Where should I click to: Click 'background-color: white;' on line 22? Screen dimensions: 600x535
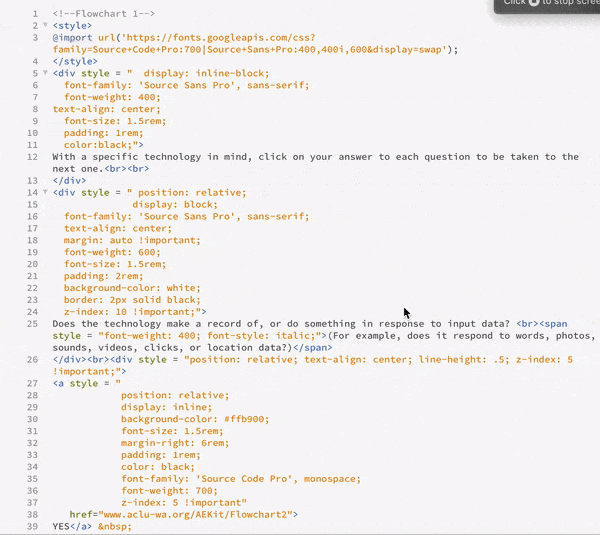pyautogui.click(x=132, y=287)
